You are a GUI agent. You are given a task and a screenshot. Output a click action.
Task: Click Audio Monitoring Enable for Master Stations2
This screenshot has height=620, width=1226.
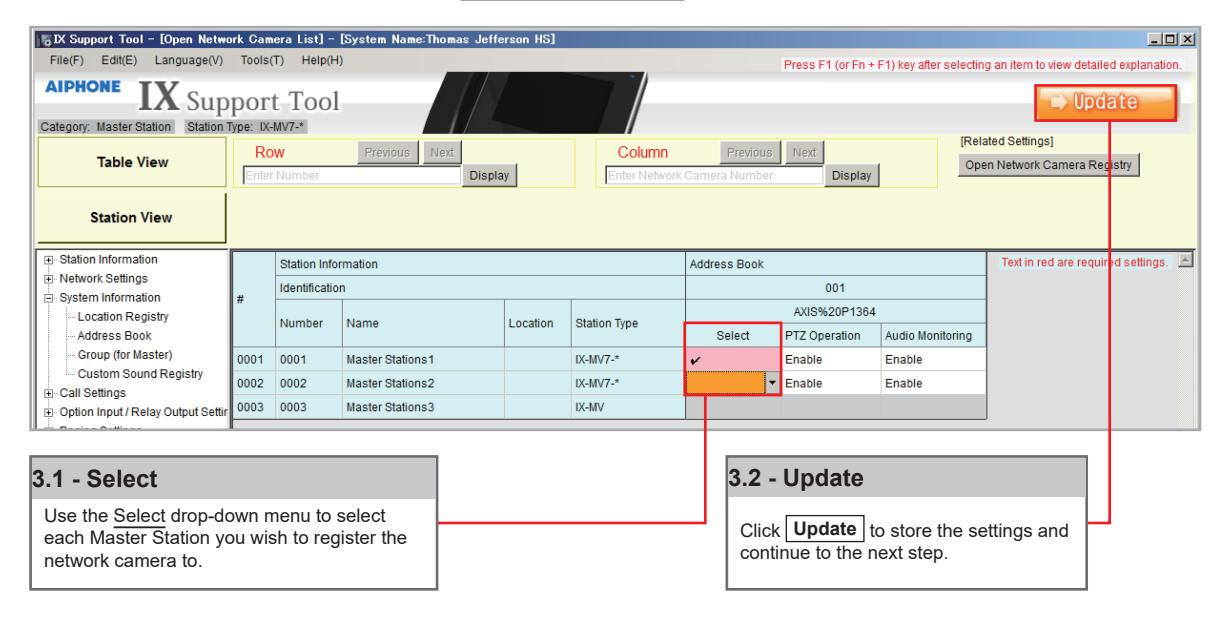[x=933, y=384]
